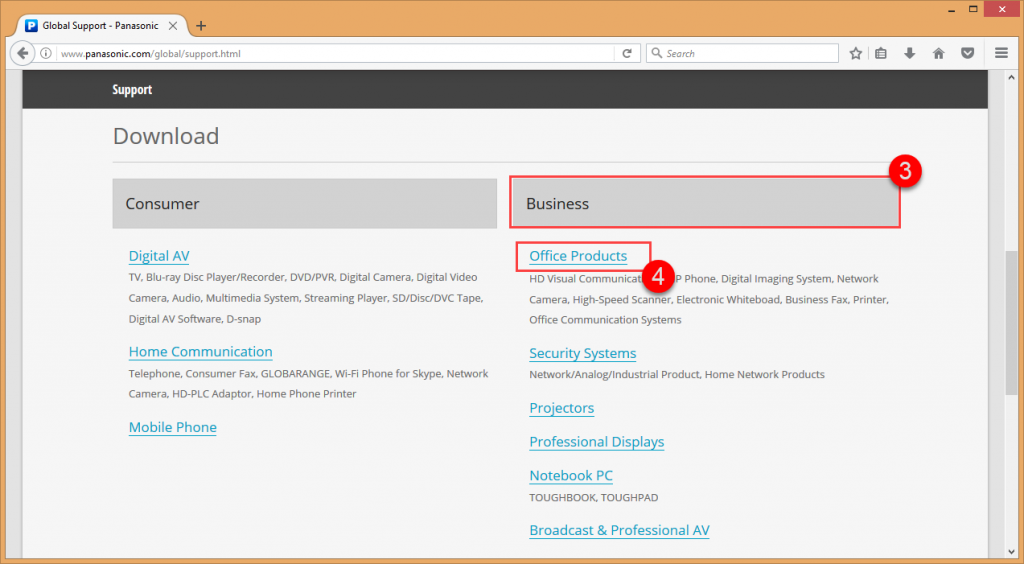Go back with the browser back arrow
Viewport: 1024px width, 564px height.
tap(23, 54)
